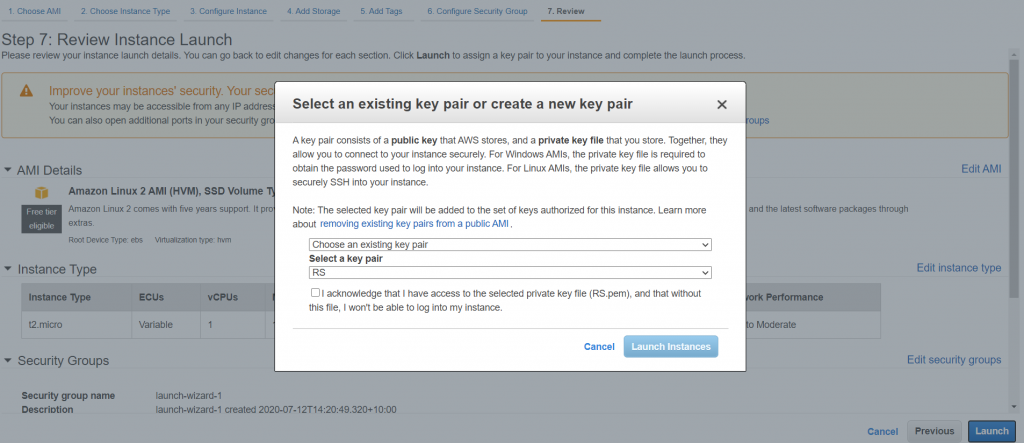Expand the 'RS' key pair dropdown

coord(509,272)
